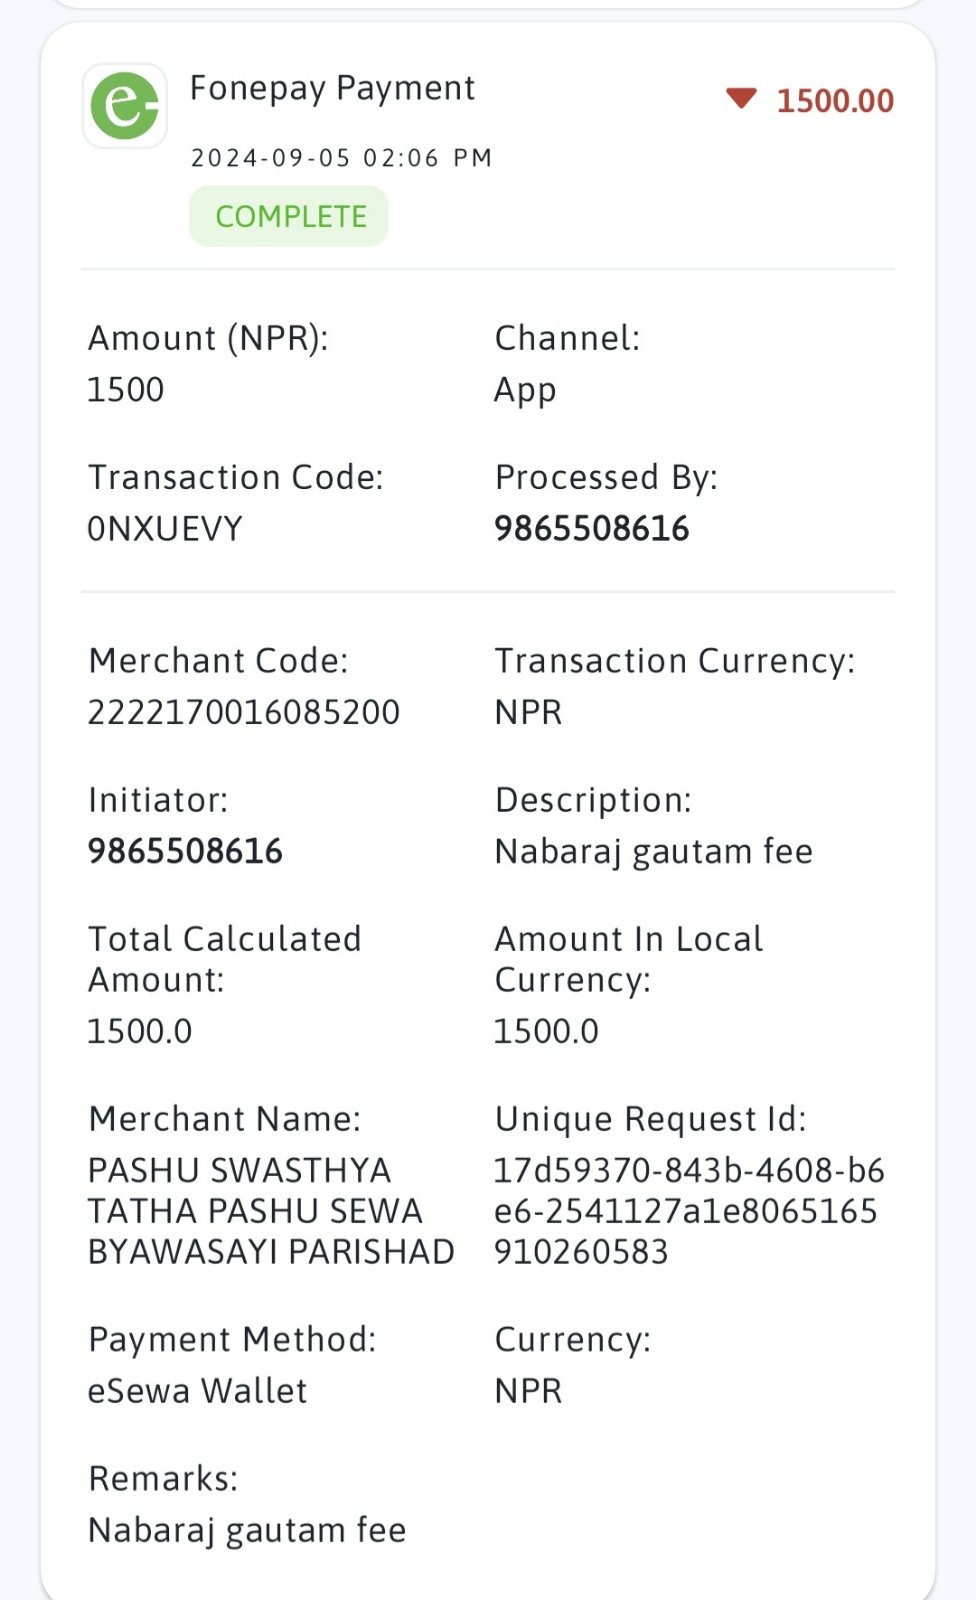
Task: Tap the Processed By number 9865508616
Action: tap(592, 528)
